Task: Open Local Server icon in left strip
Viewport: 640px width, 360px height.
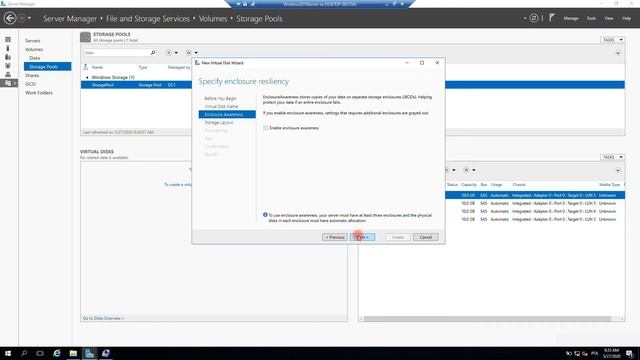Action: click(x=8, y=48)
